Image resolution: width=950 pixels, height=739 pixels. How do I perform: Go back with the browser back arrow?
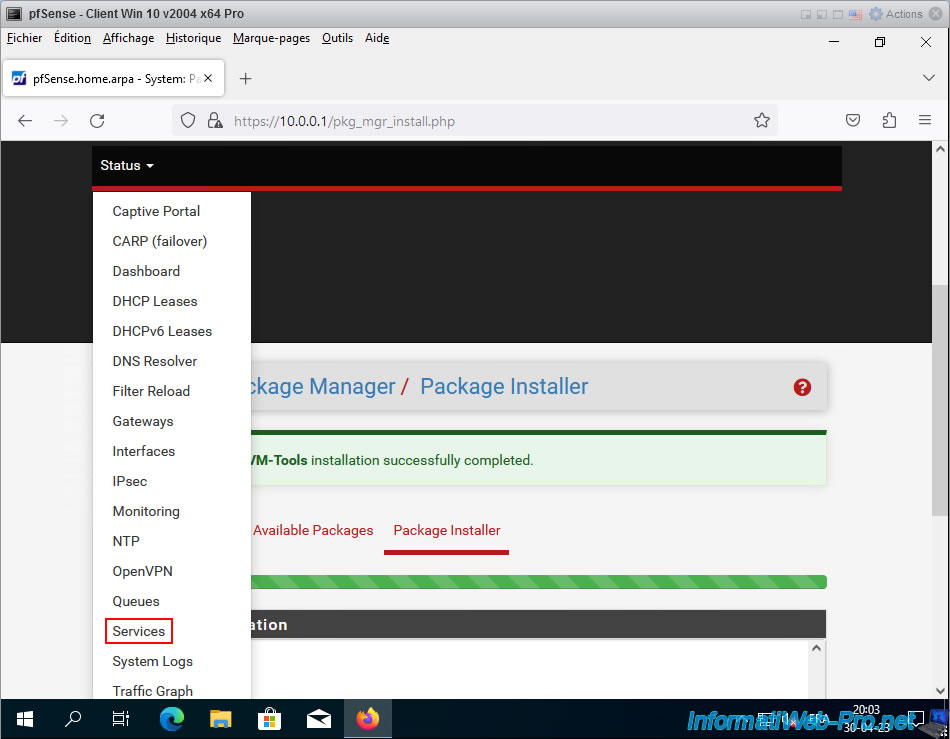click(25, 121)
